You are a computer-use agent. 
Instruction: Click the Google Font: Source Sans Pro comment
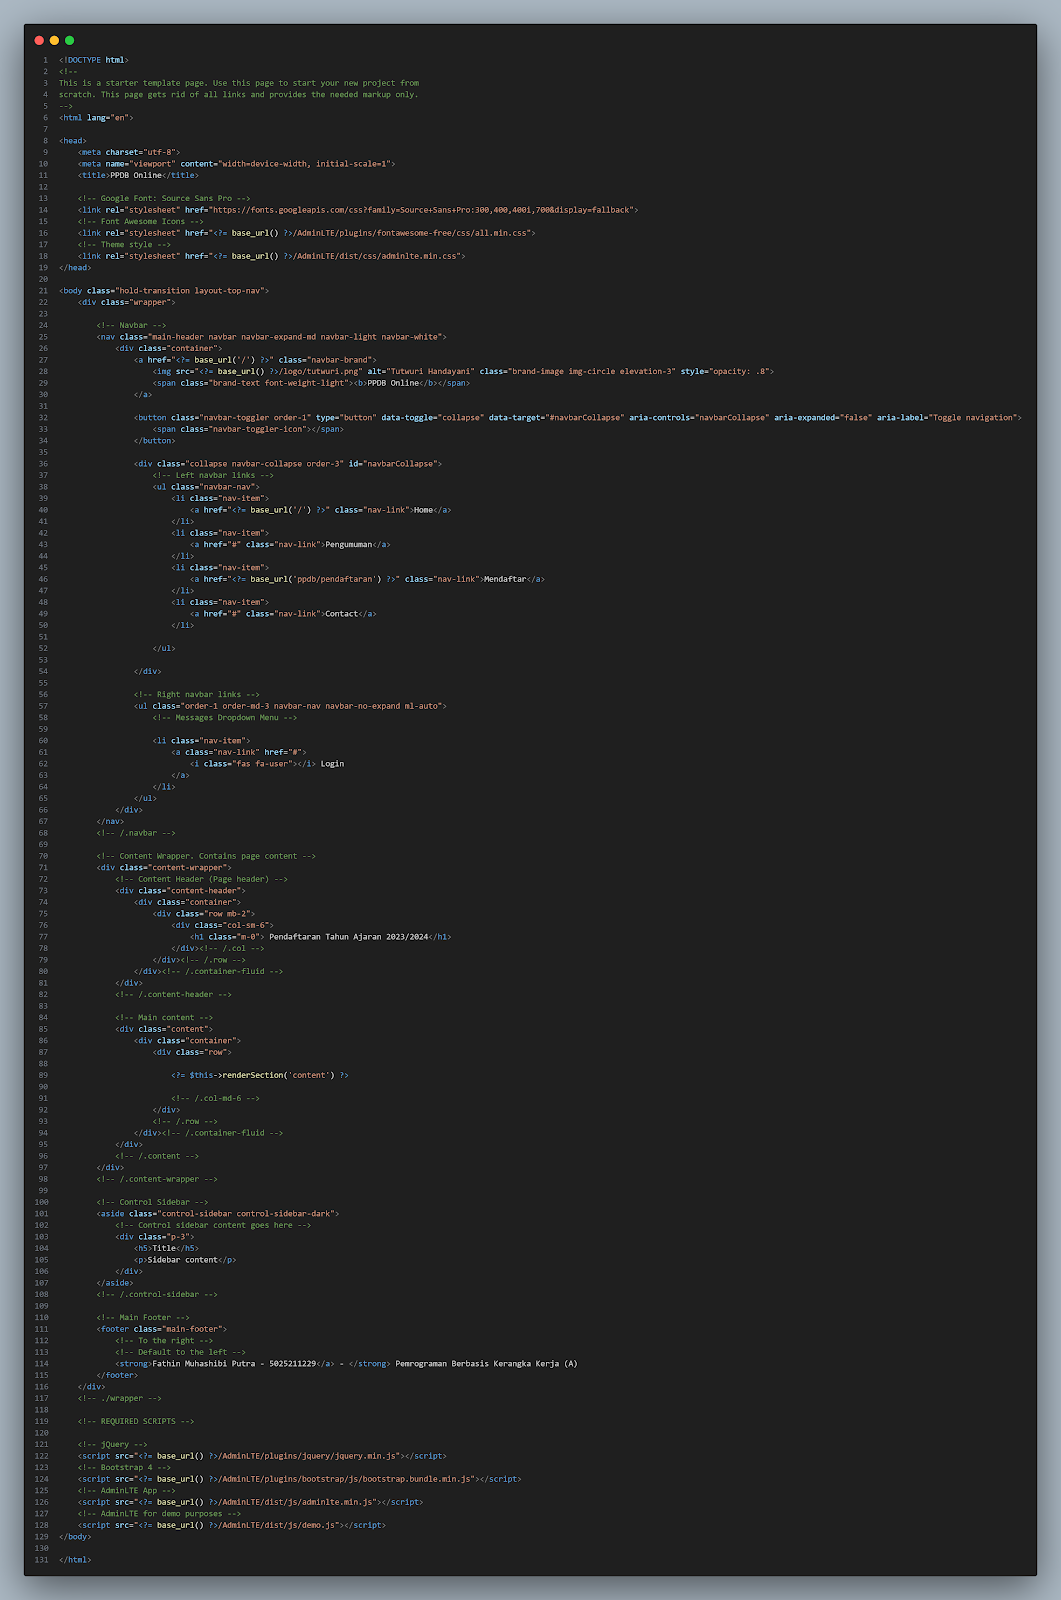coord(164,198)
